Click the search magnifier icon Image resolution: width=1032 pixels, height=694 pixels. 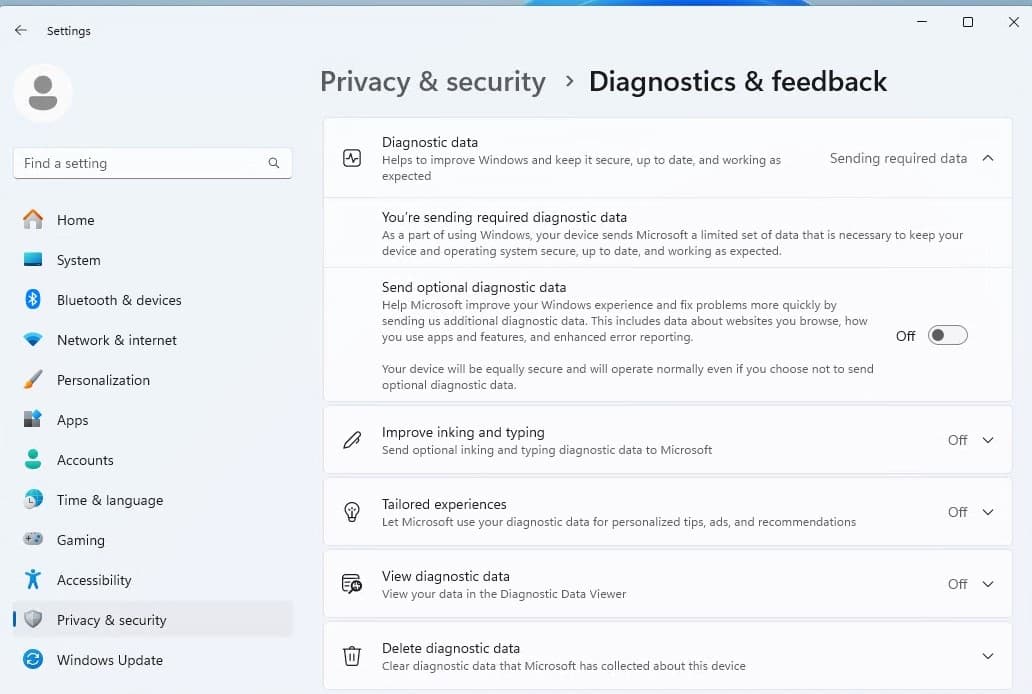(x=274, y=163)
